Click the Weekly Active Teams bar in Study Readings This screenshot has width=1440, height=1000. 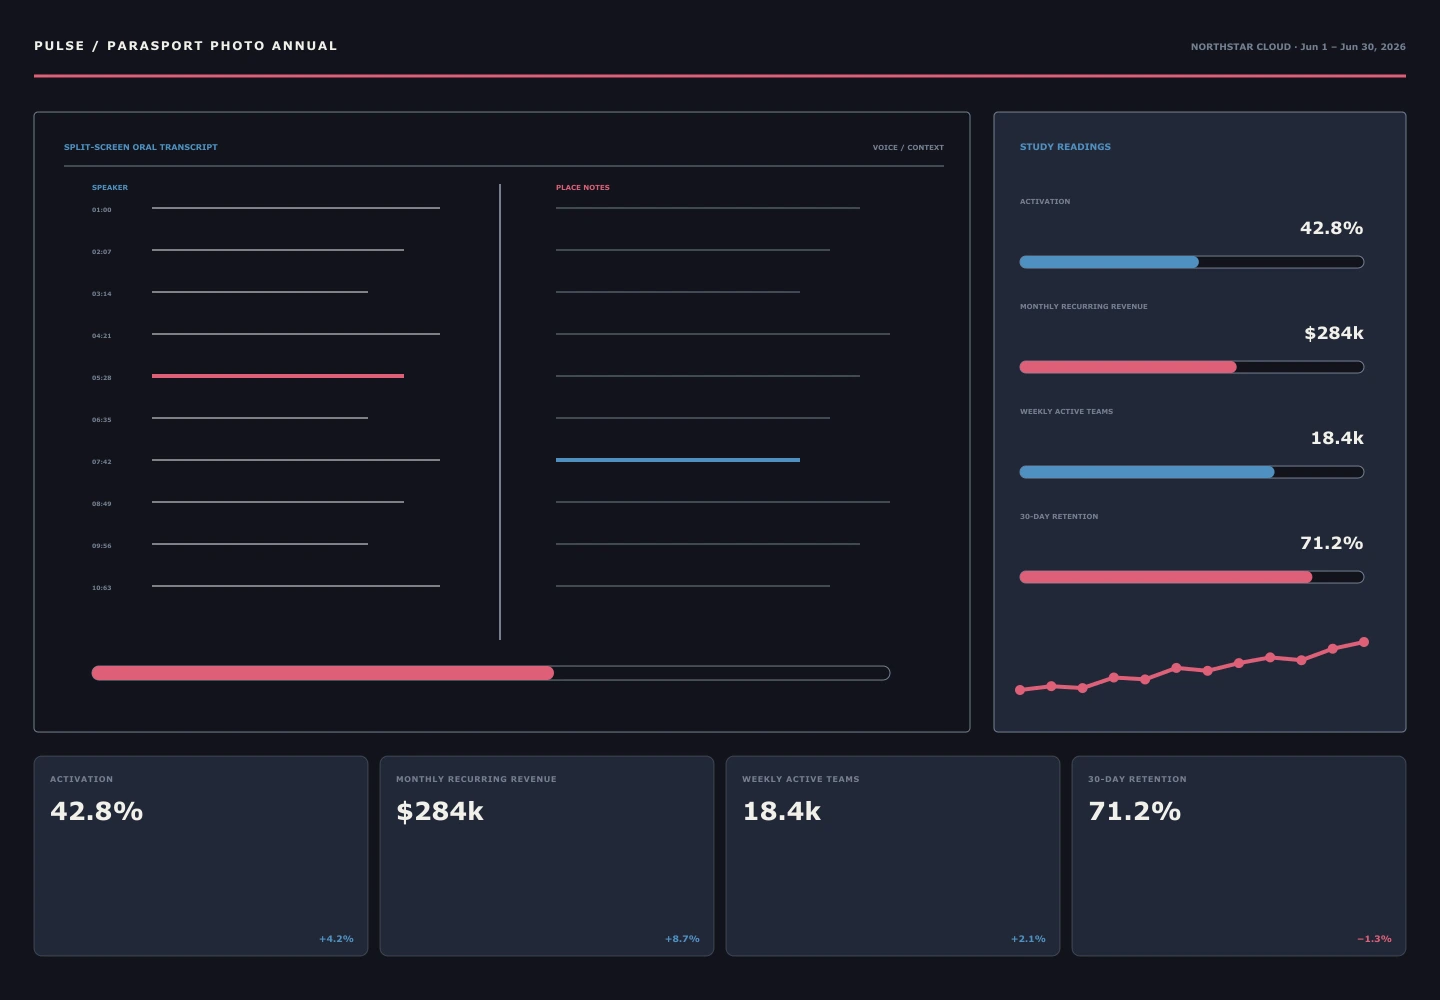[1192, 472]
